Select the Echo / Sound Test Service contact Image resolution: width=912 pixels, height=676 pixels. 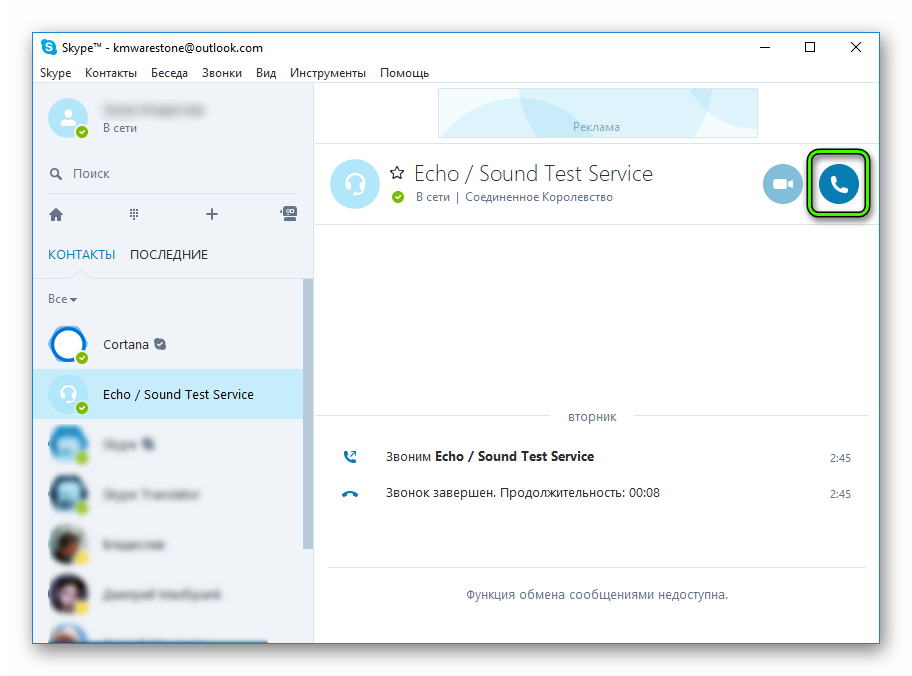[169, 394]
